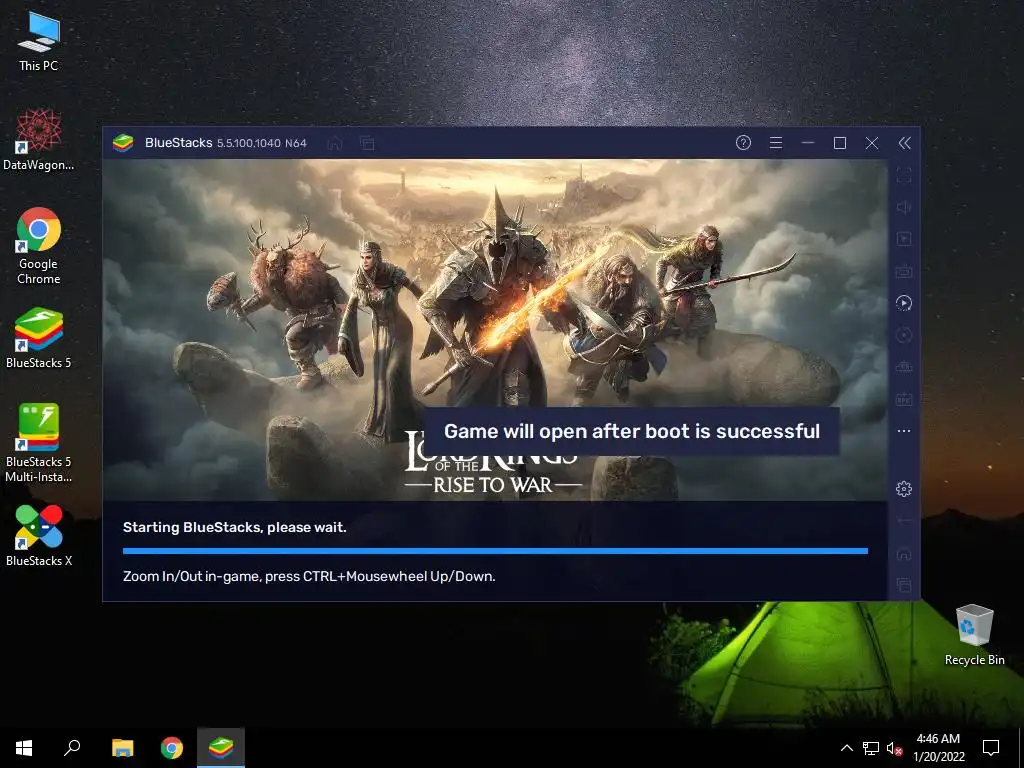The width and height of the screenshot is (1024, 768).
Task: Click the Zoom In/Out tip text
Action: 309,576
